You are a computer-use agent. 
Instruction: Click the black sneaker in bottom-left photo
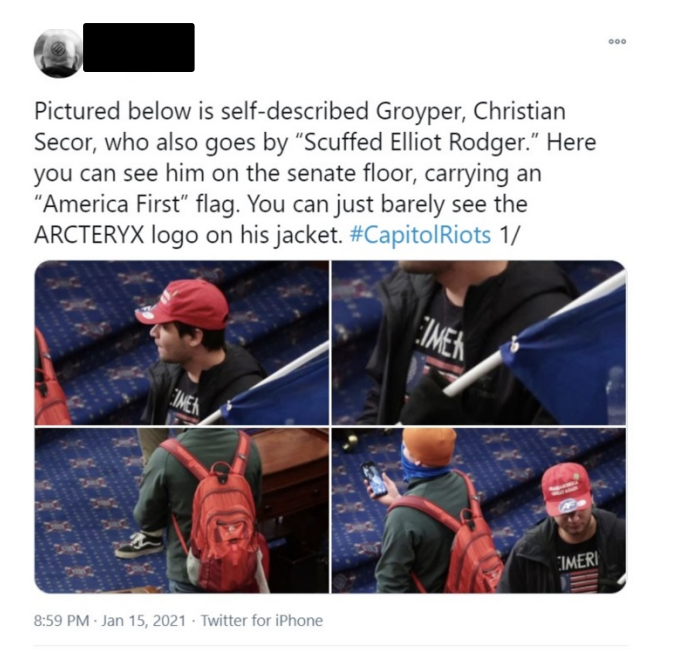click(x=140, y=545)
